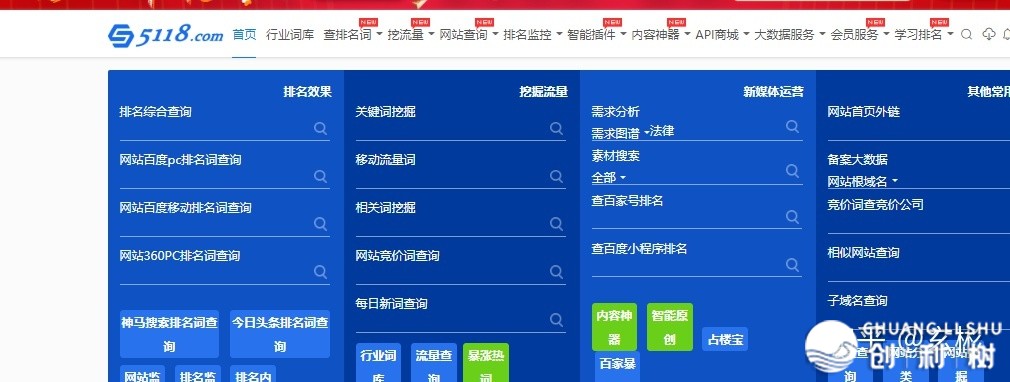The width and height of the screenshot is (1010, 382).
Task: Click search icon for 网站360PC排名词查询
Action: [x=320, y=272]
